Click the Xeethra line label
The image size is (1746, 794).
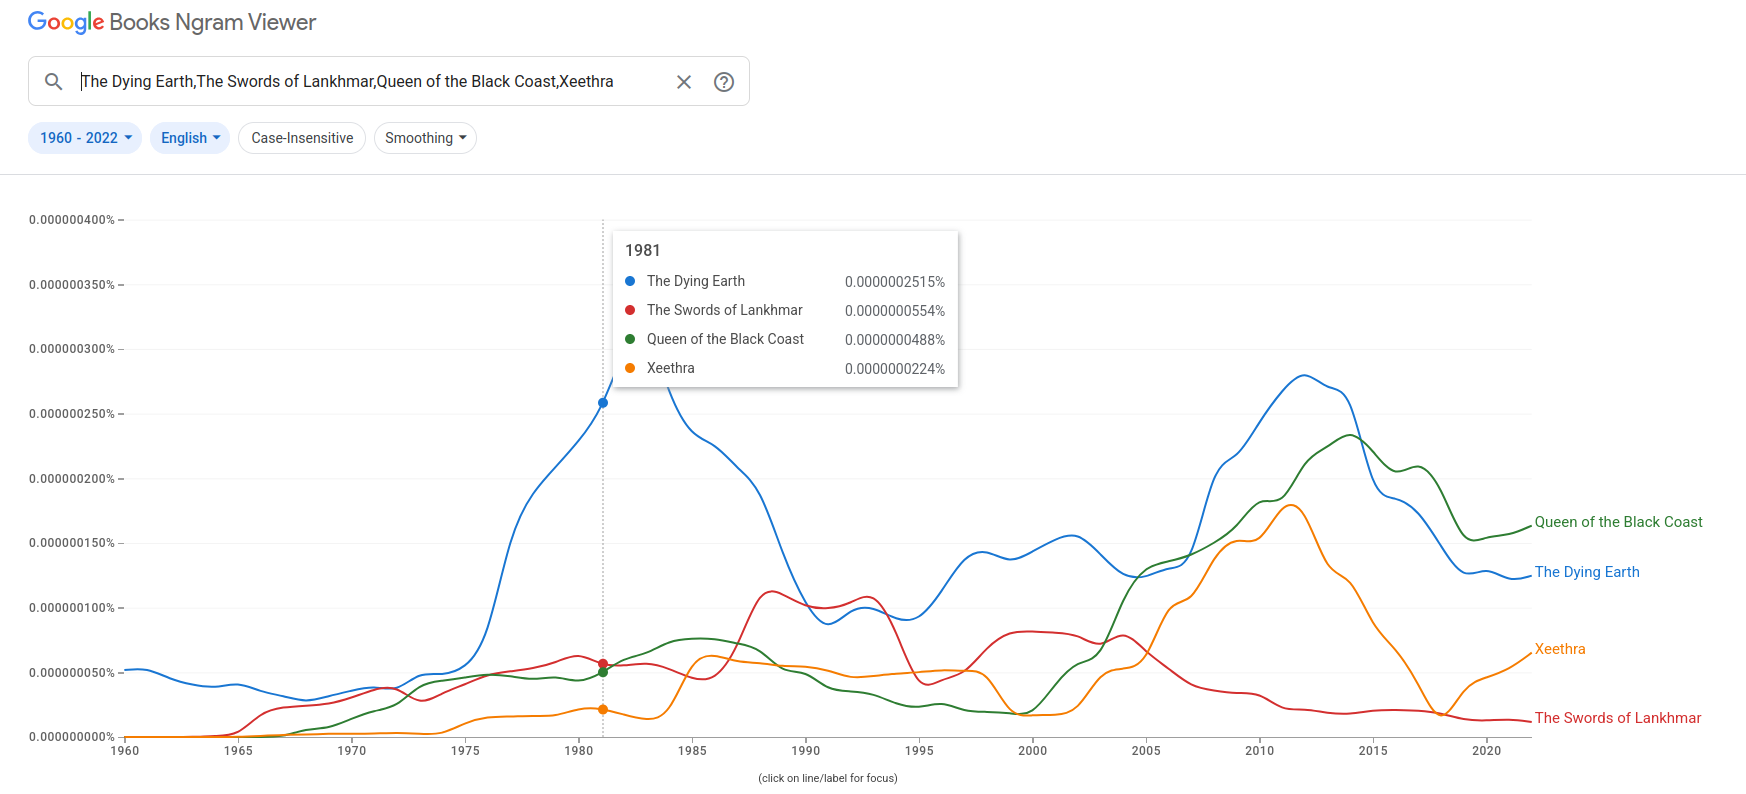point(1560,649)
